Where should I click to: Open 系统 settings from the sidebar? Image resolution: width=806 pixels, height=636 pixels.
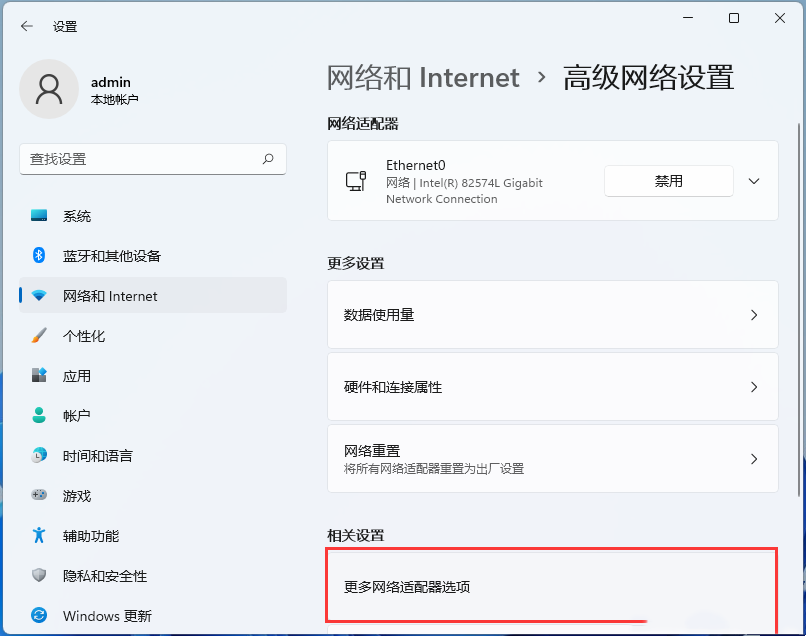coord(40,215)
